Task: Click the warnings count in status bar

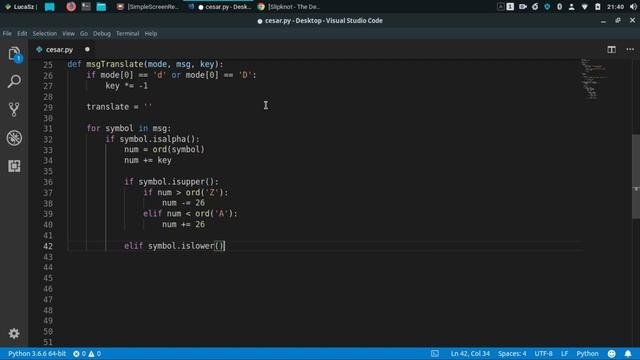Action: click(95, 353)
